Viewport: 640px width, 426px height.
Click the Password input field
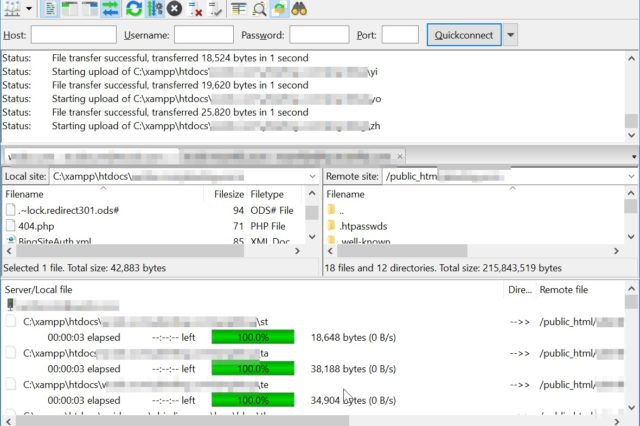pos(319,35)
